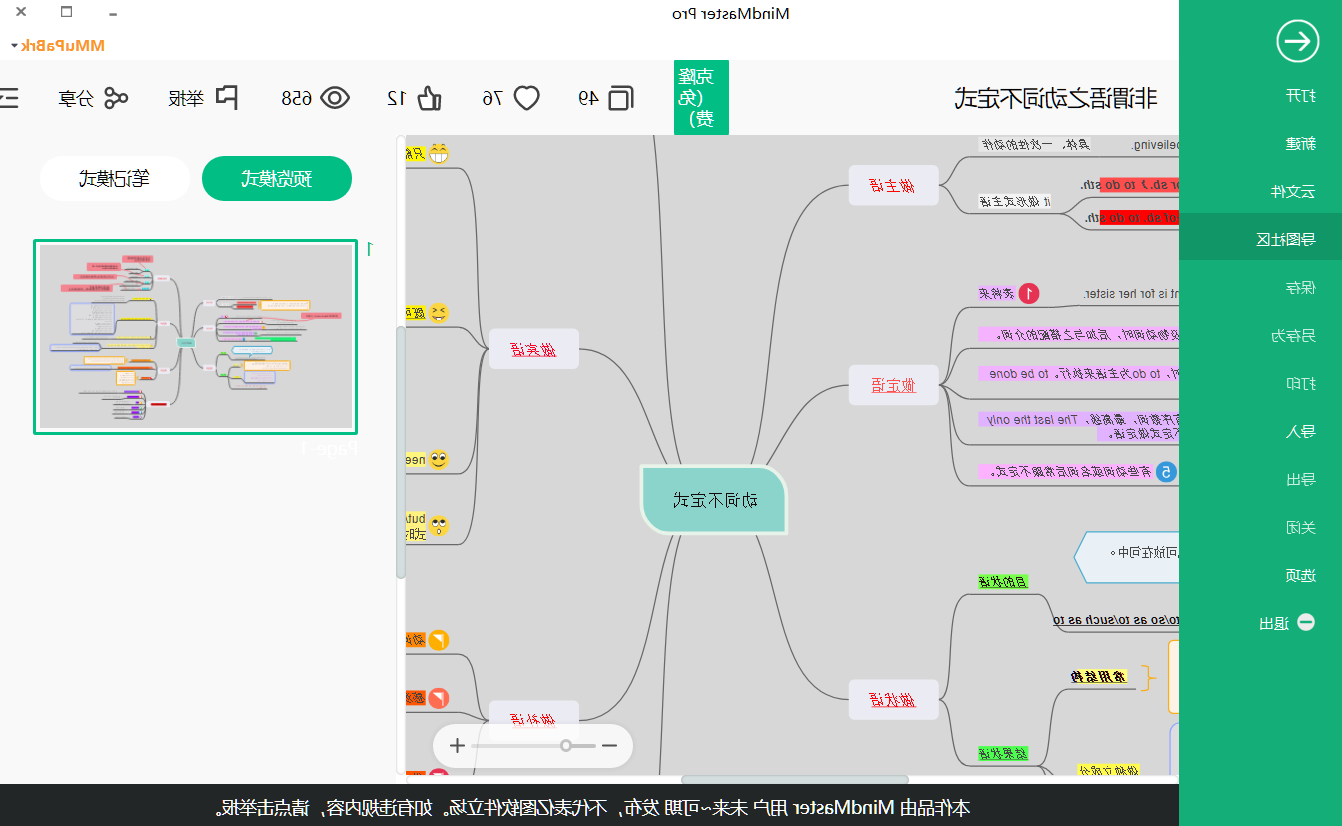Click the red flag marker icon
Image resolution: width=1342 pixels, height=826 pixels.
[439, 697]
